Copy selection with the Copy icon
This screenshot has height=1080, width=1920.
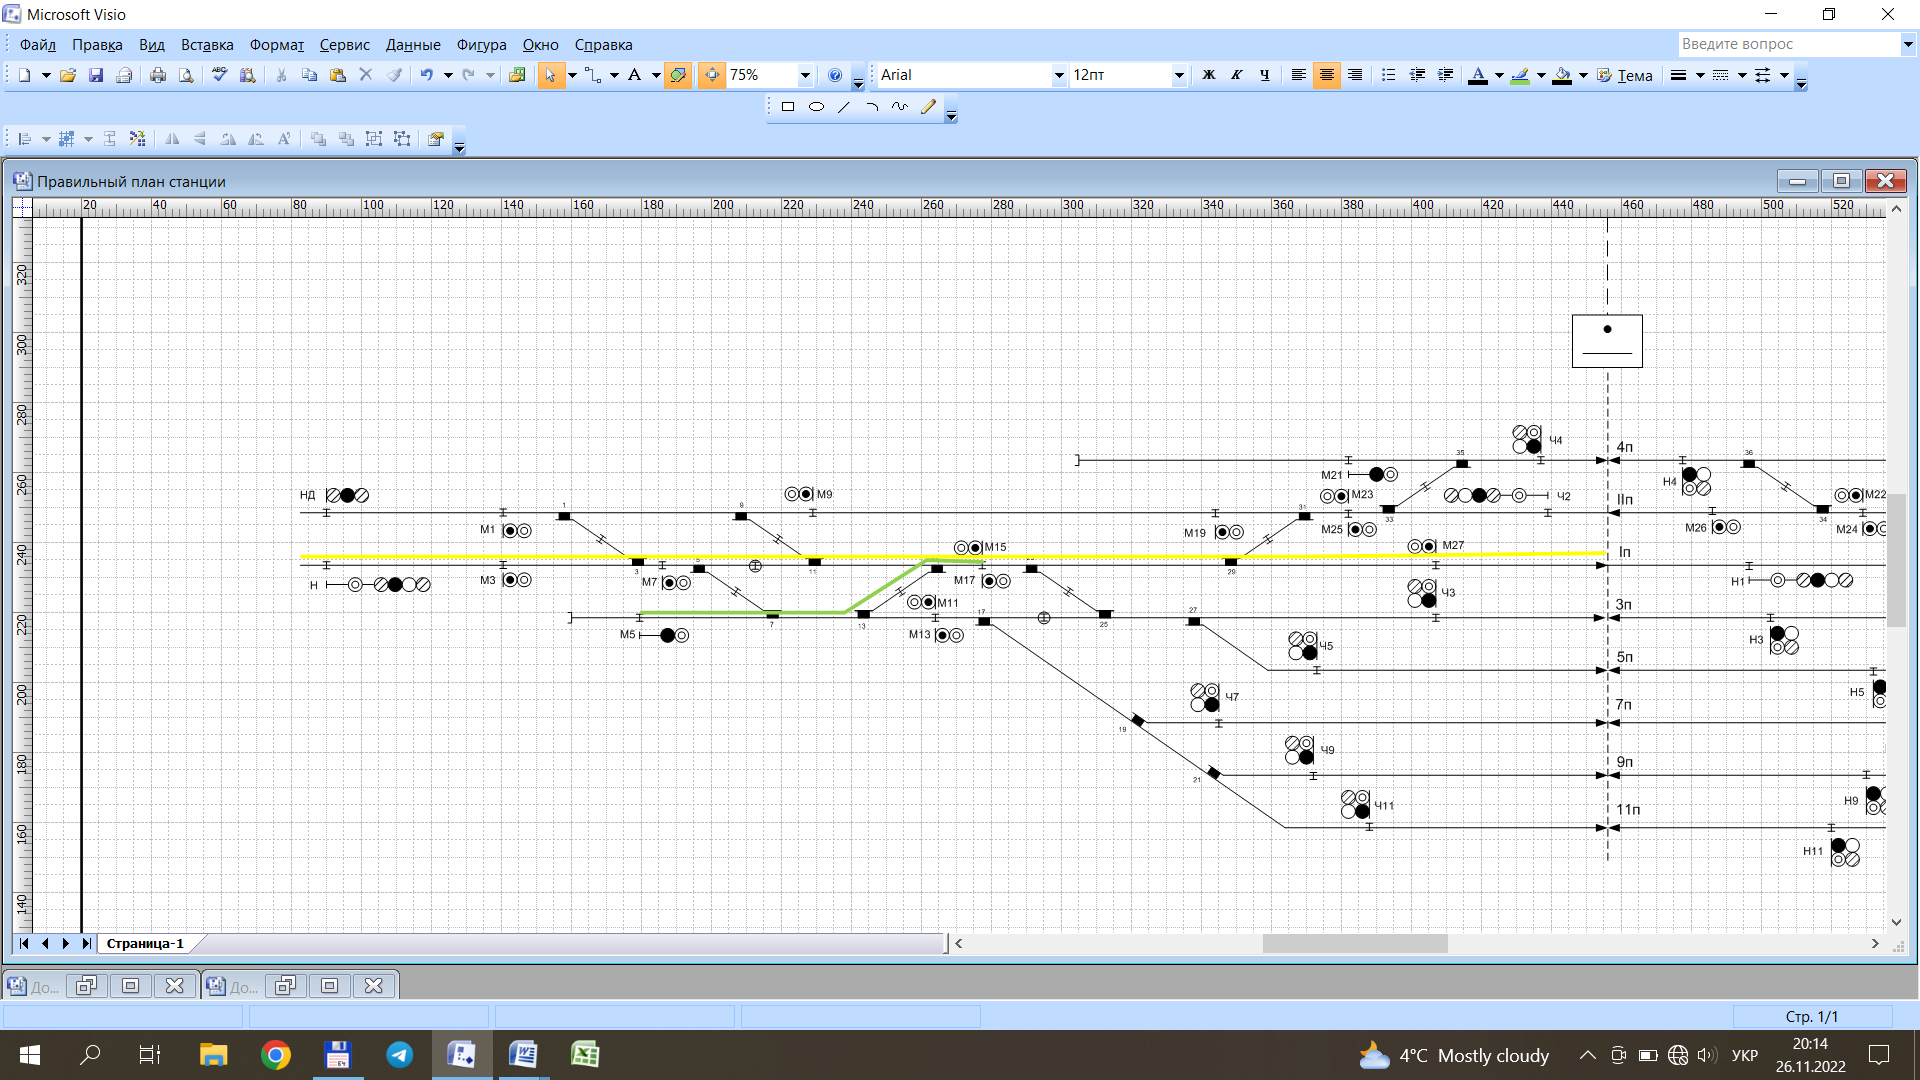tap(310, 75)
